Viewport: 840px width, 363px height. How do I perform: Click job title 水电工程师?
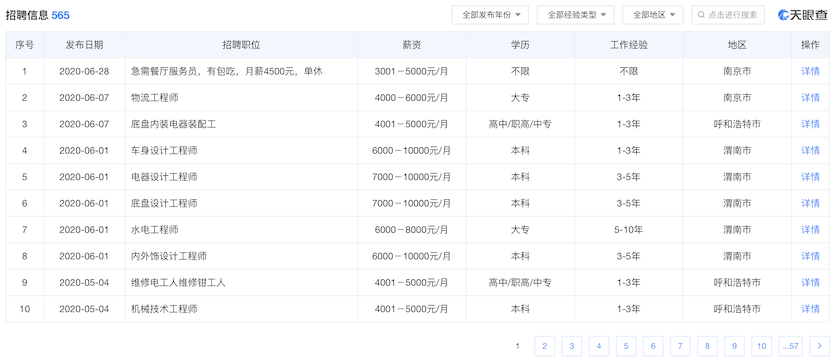[x=154, y=230]
